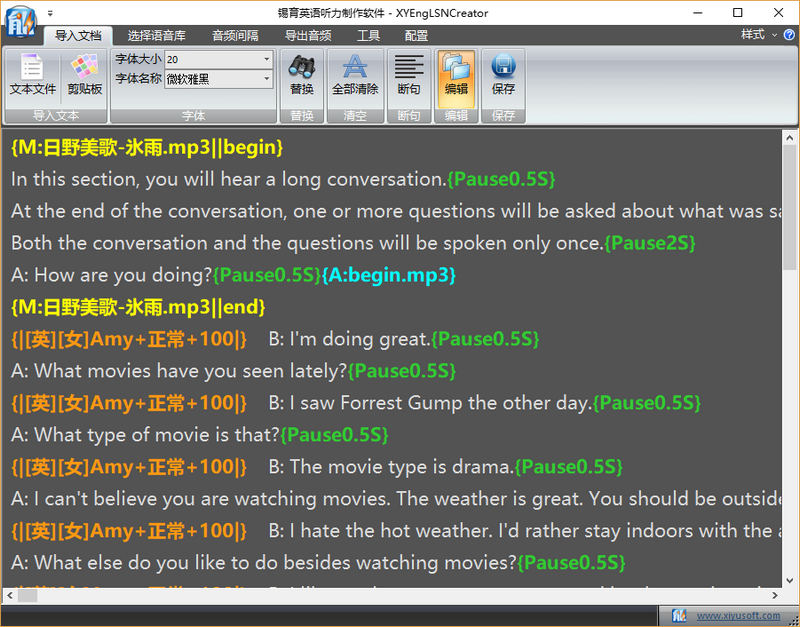Toggle the 编辑 edit mode button
This screenshot has height=627, width=800.
[x=456, y=78]
